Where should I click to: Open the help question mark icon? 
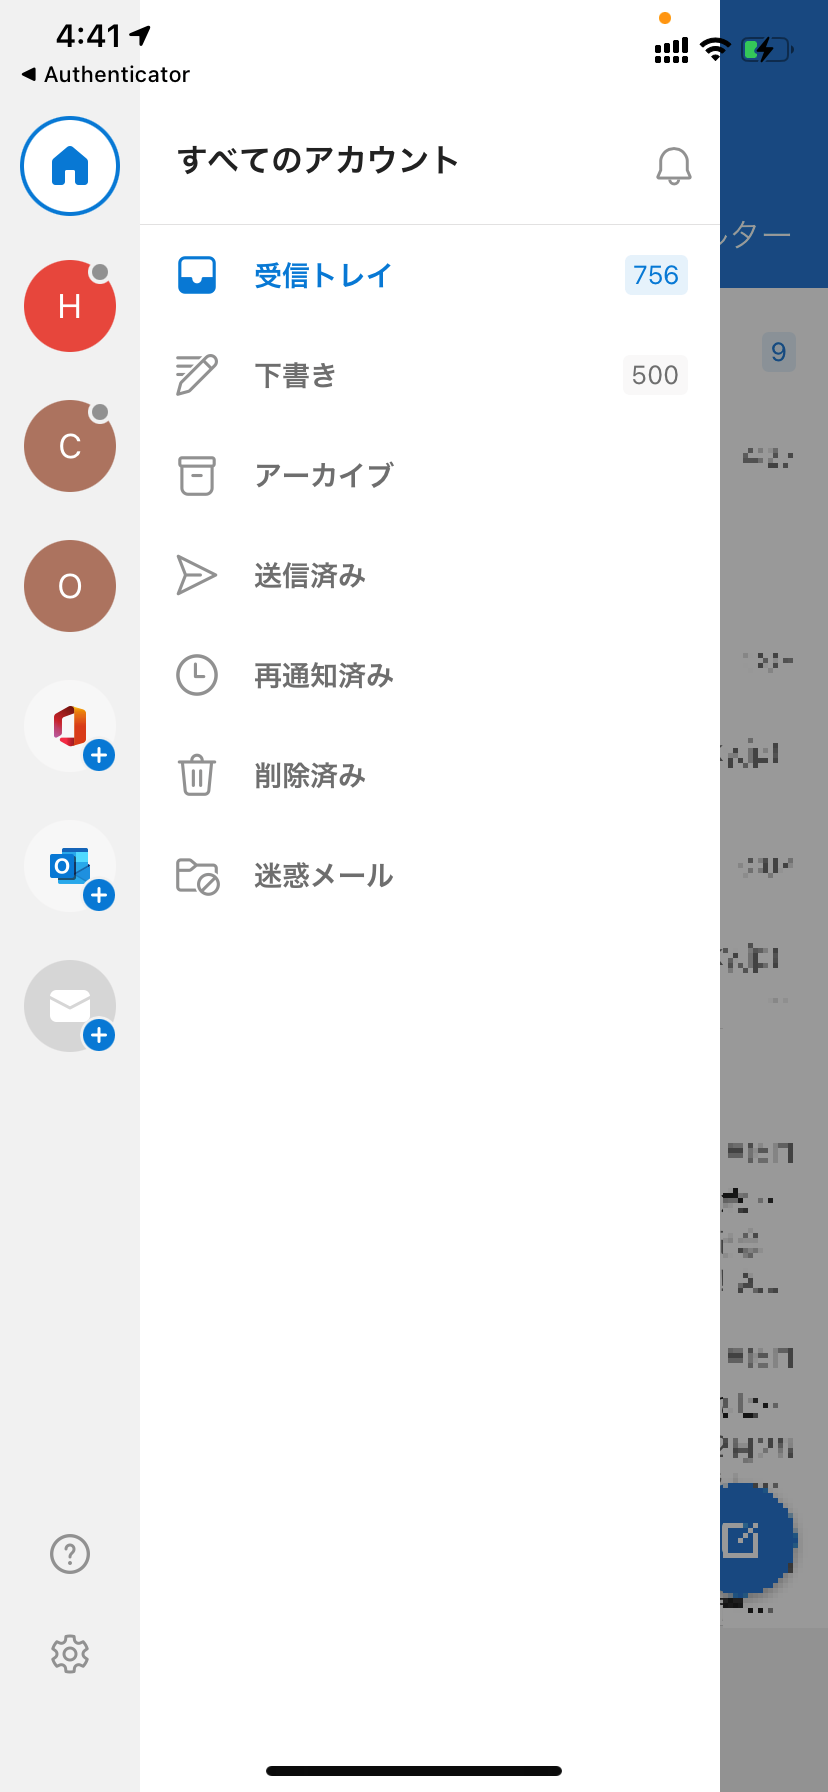click(70, 1554)
